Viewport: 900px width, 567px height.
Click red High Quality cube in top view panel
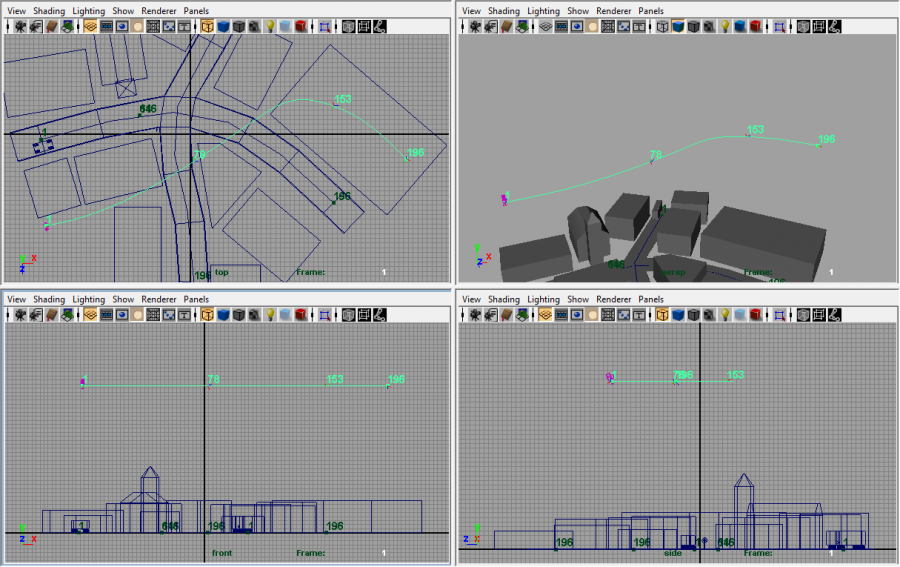point(301,26)
